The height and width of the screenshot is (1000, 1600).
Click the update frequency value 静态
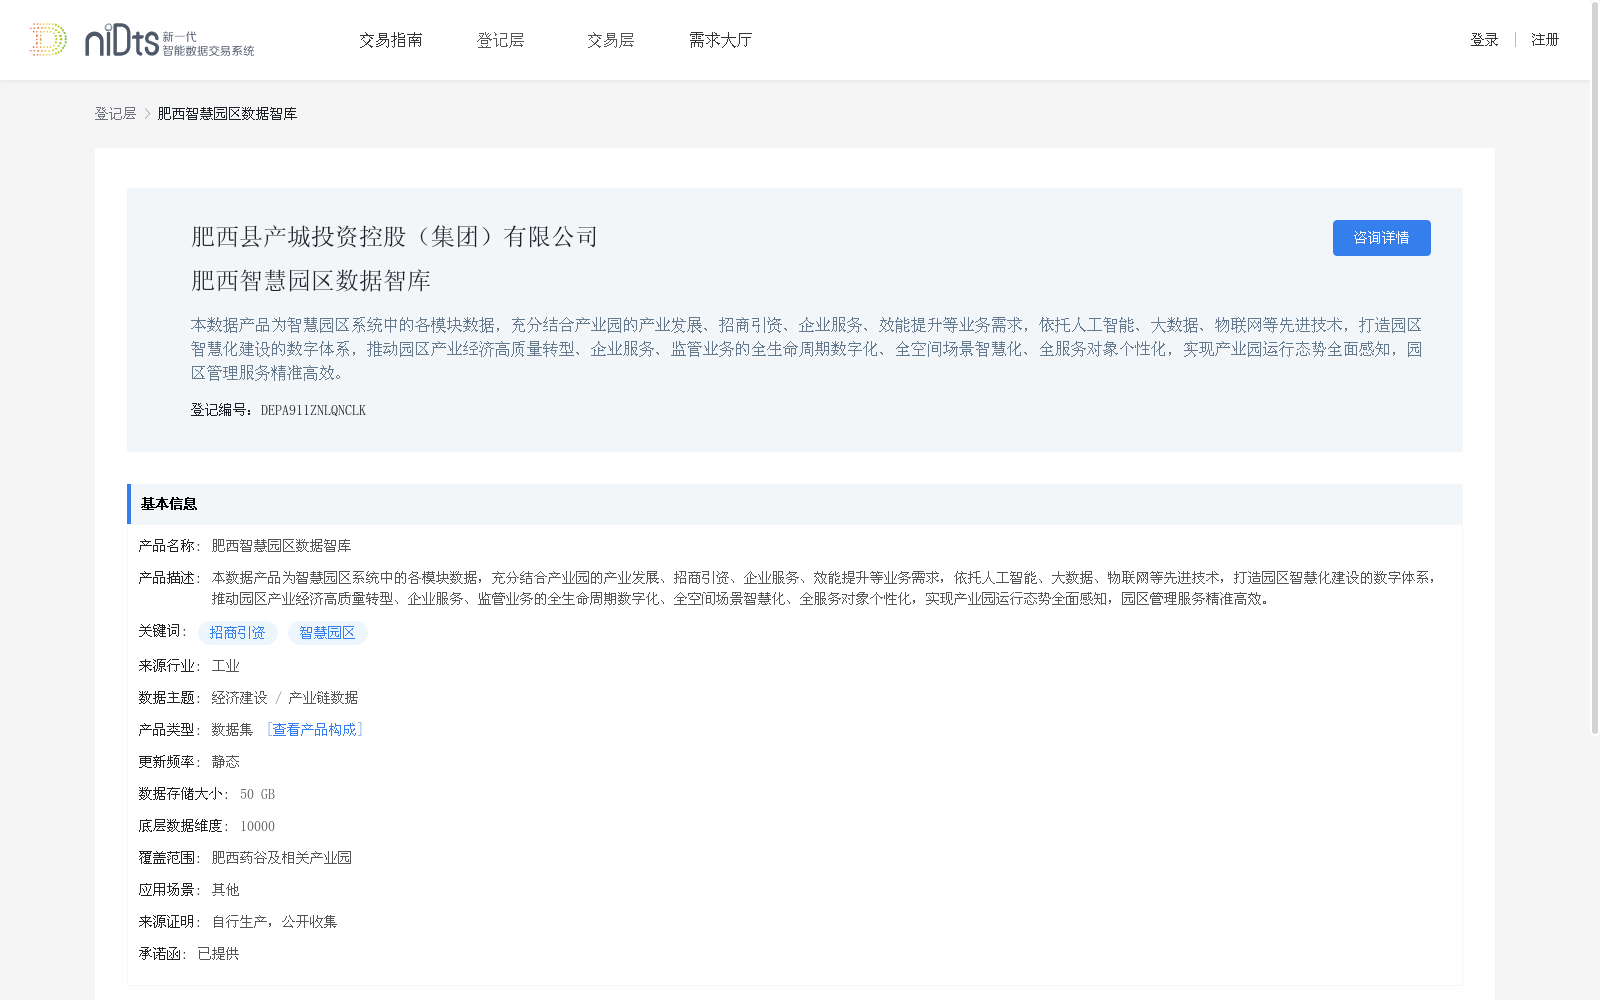click(225, 762)
